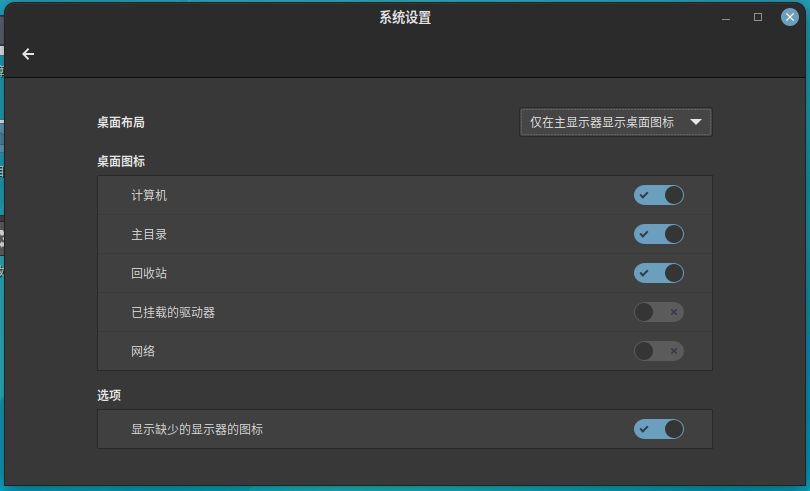Click the dropdown arrow beside 仅在主显示器显示桌面图标
Image resolution: width=810 pixels, height=491 pixels.
tap(696, 122)
